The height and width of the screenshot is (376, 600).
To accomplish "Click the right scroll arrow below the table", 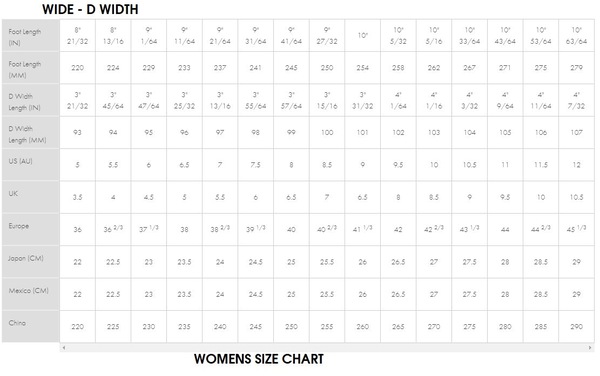I will [590, 348].
